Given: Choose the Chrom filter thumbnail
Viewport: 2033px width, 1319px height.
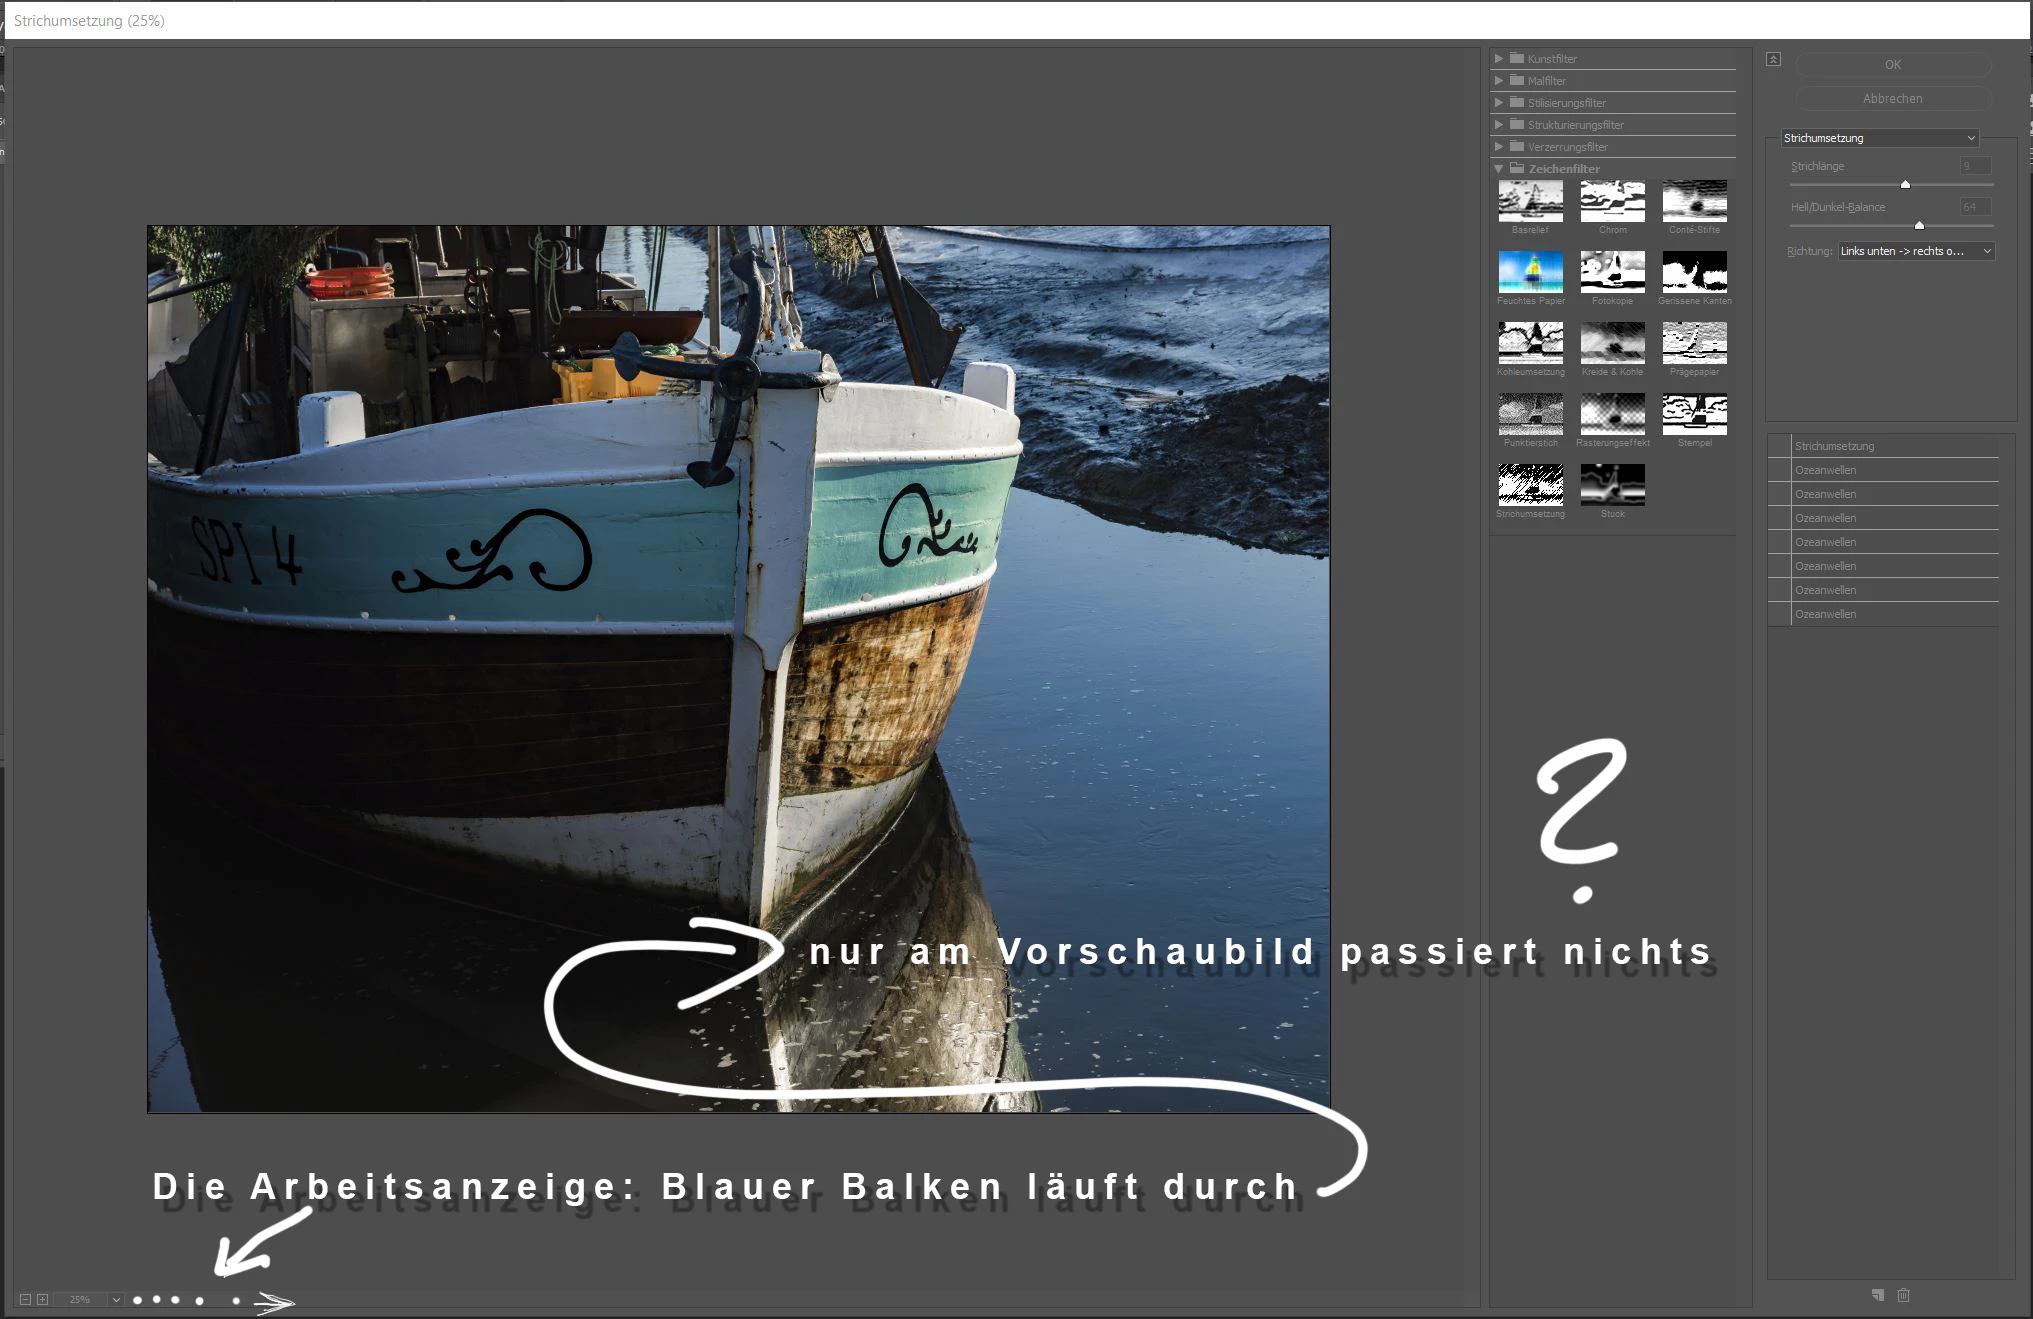Looking at the screenshot, I should click(x=1612, y=201).
